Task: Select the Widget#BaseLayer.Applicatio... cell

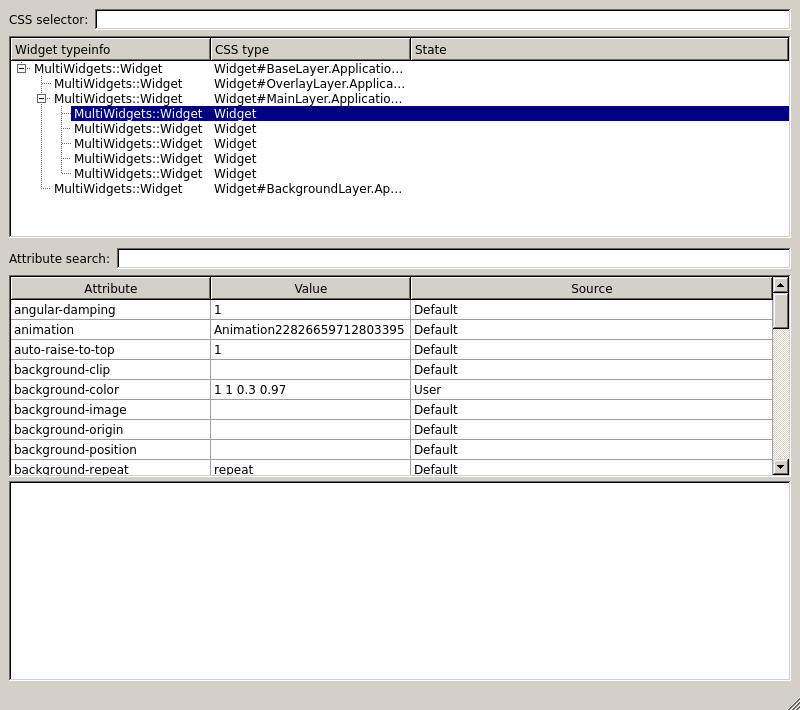Action: pos(309,68)
